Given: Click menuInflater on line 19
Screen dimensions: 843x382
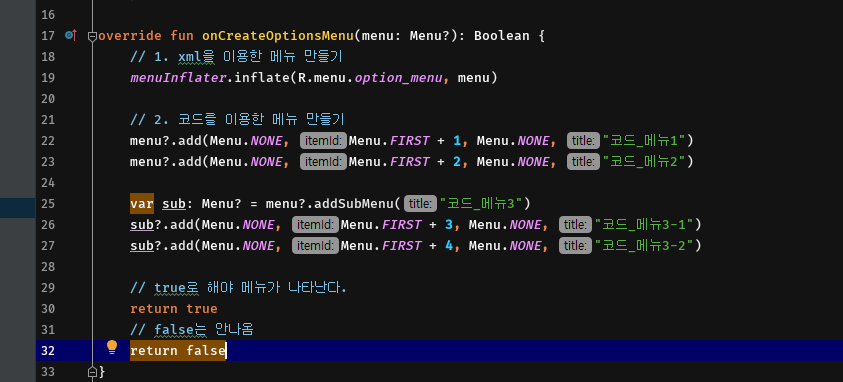Looking at the screenshot, I should coord(178,78).
